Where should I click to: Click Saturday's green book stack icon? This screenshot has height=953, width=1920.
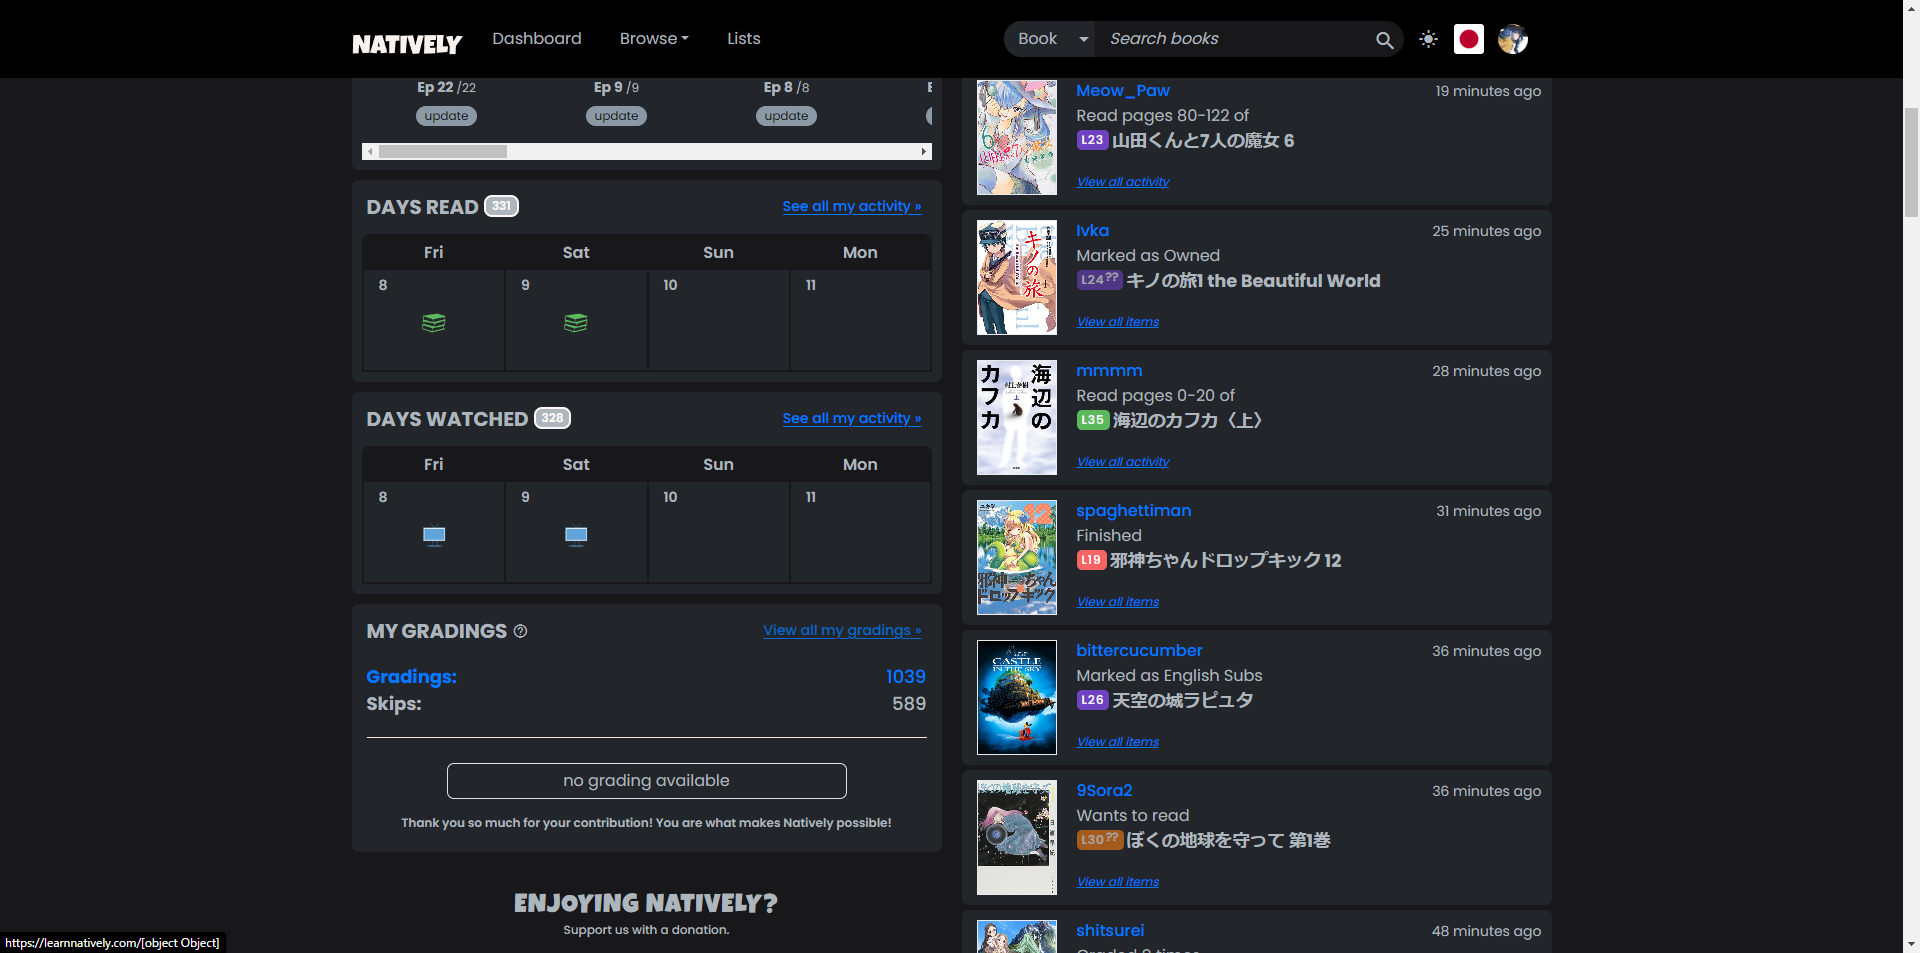click(x=576, y=323)
